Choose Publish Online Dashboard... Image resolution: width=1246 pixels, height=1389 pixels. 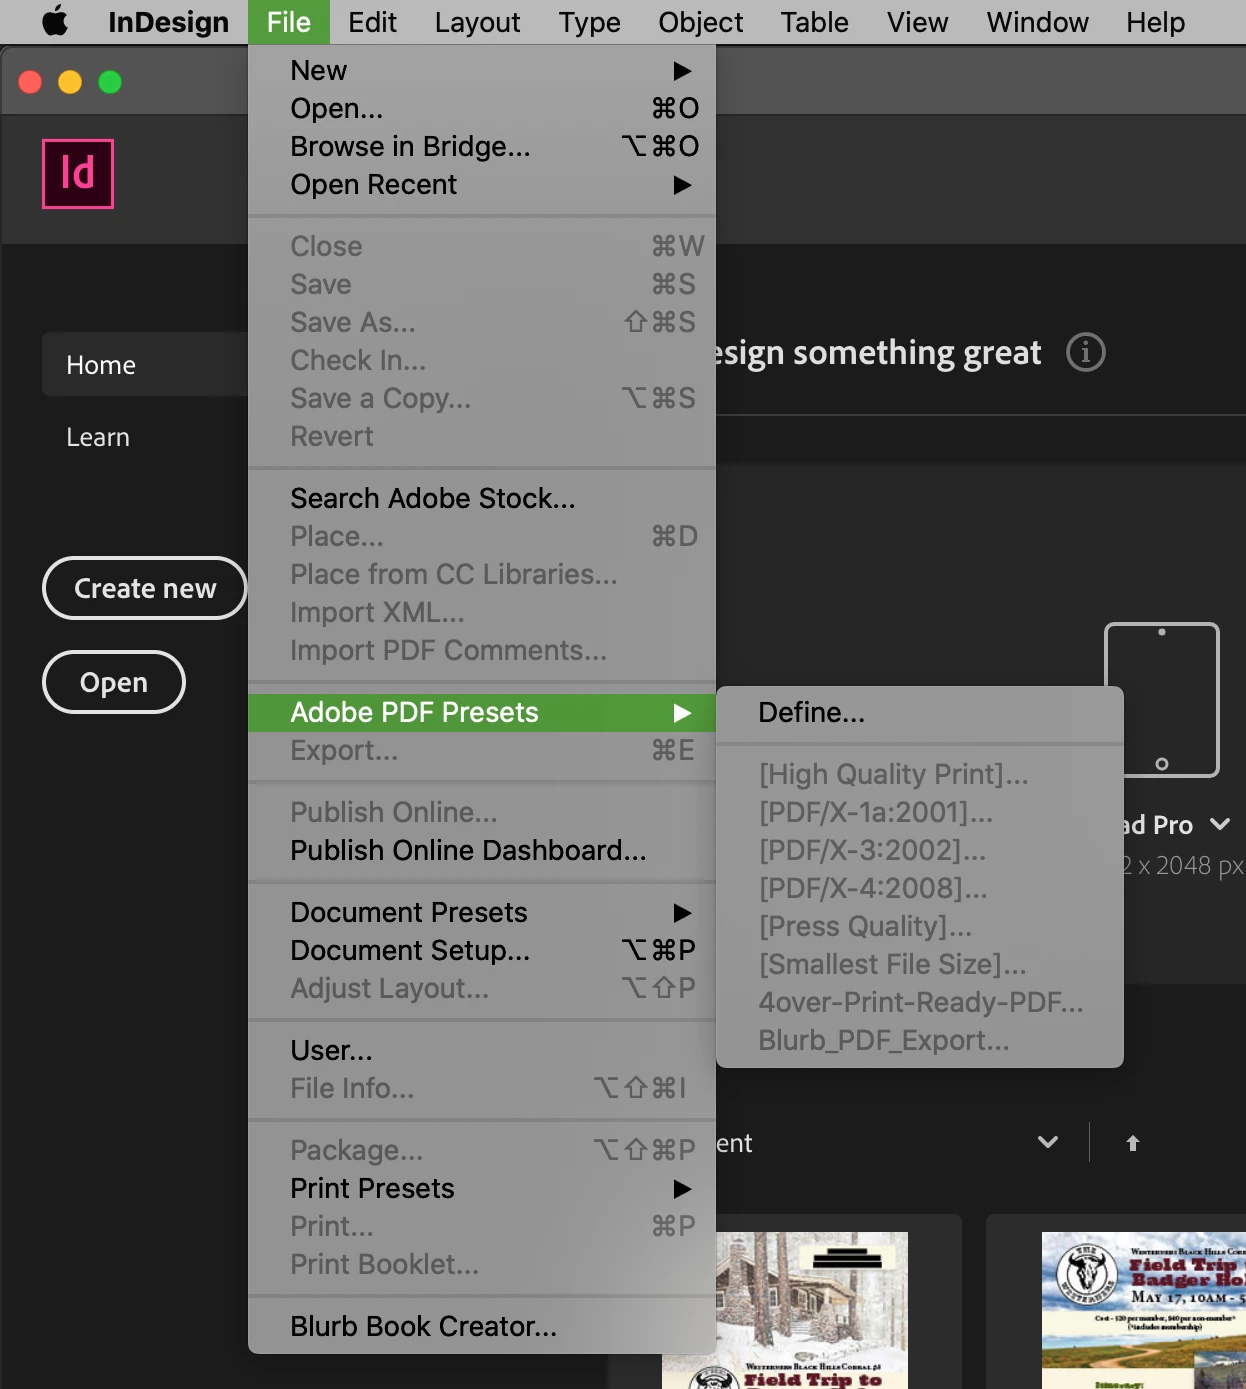pos(482,850)
